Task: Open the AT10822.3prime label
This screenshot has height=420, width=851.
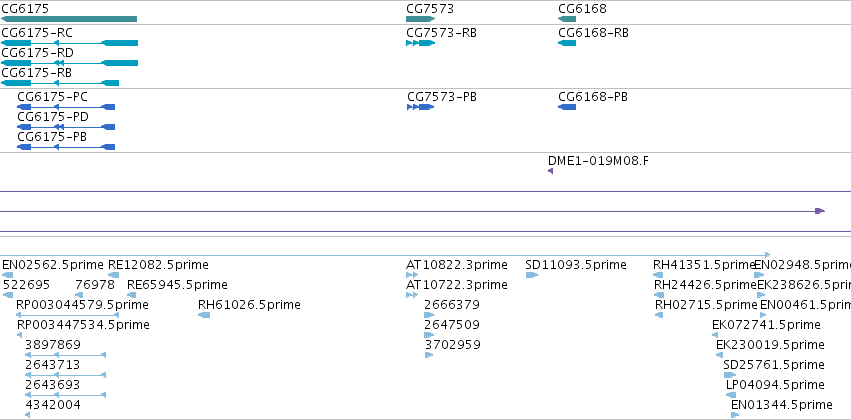Action: pyautogui.click(x=456, y=265)
